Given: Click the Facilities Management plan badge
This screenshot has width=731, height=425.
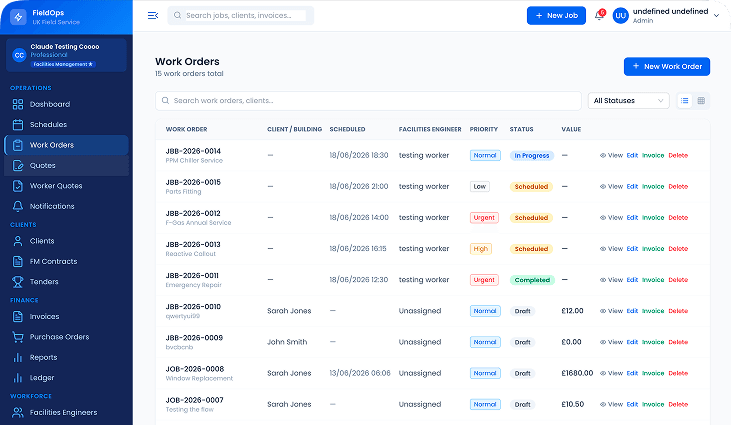Looking at the screenshot, I should click(x=63, y=64).
